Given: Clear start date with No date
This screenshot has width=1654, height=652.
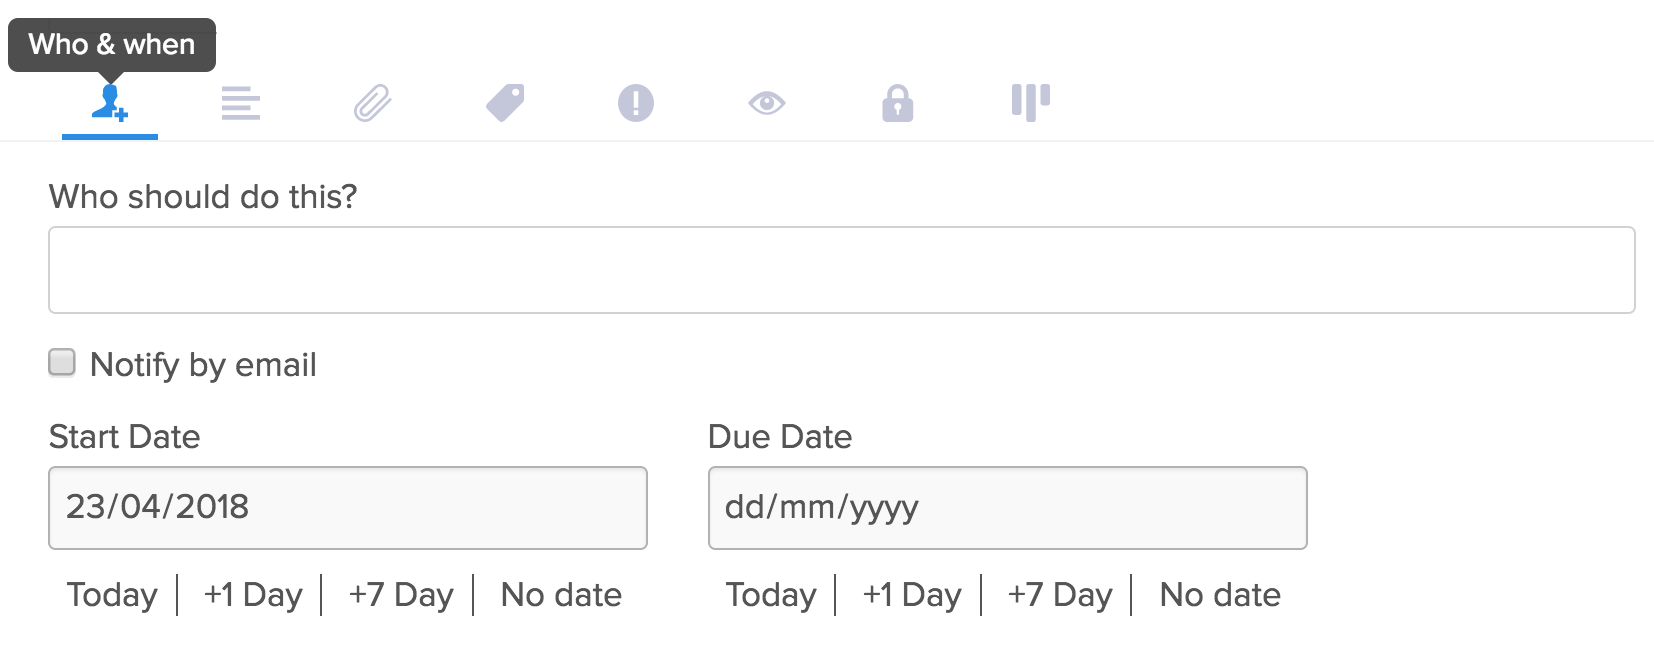Looking at the screenshot, I should tap(561, 595).
